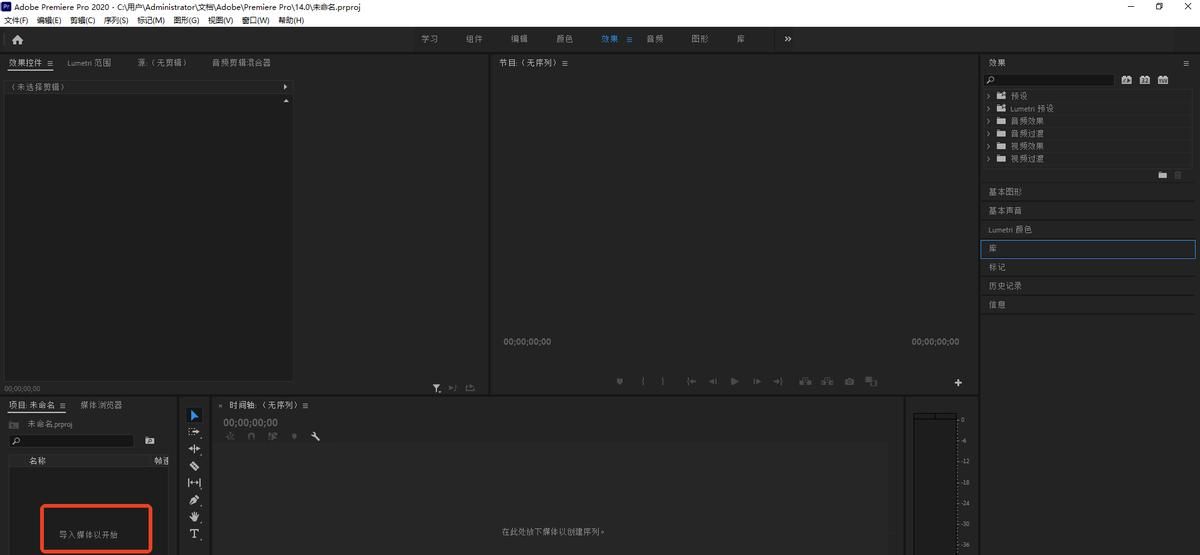Open workspace overflow chevron menu
This screenshot has height=555, width=1200.
pyautogui.click(x=788, y=39)
